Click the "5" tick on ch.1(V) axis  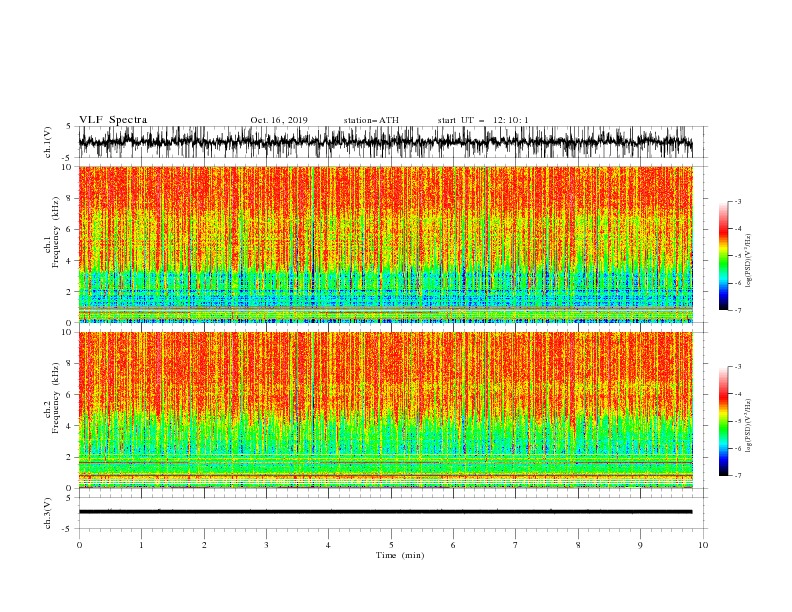69,126
